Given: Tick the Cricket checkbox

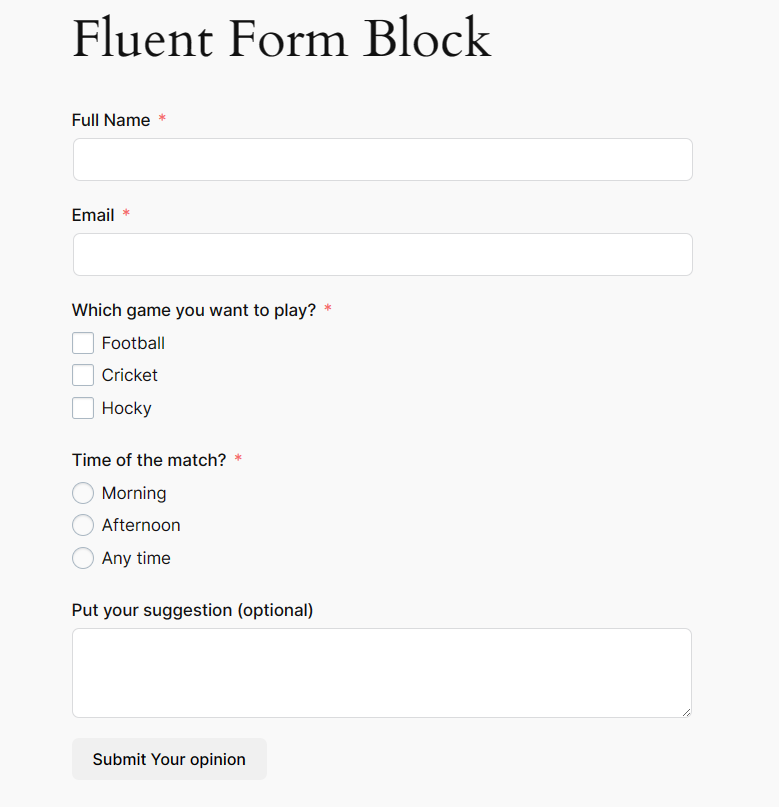Looking at the screenshot, I should [83, 376].
